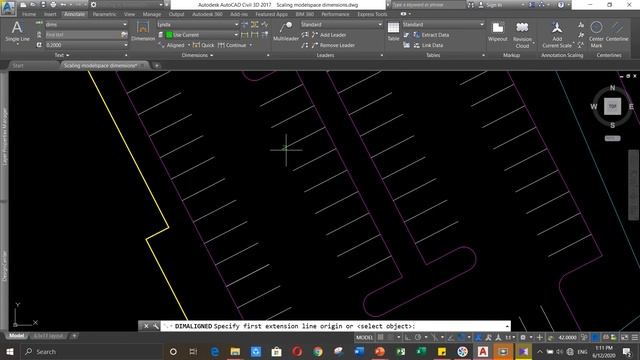The image size is (640, 360).
Task: Select the Centerline tool
Action: (x=617, y=32)
